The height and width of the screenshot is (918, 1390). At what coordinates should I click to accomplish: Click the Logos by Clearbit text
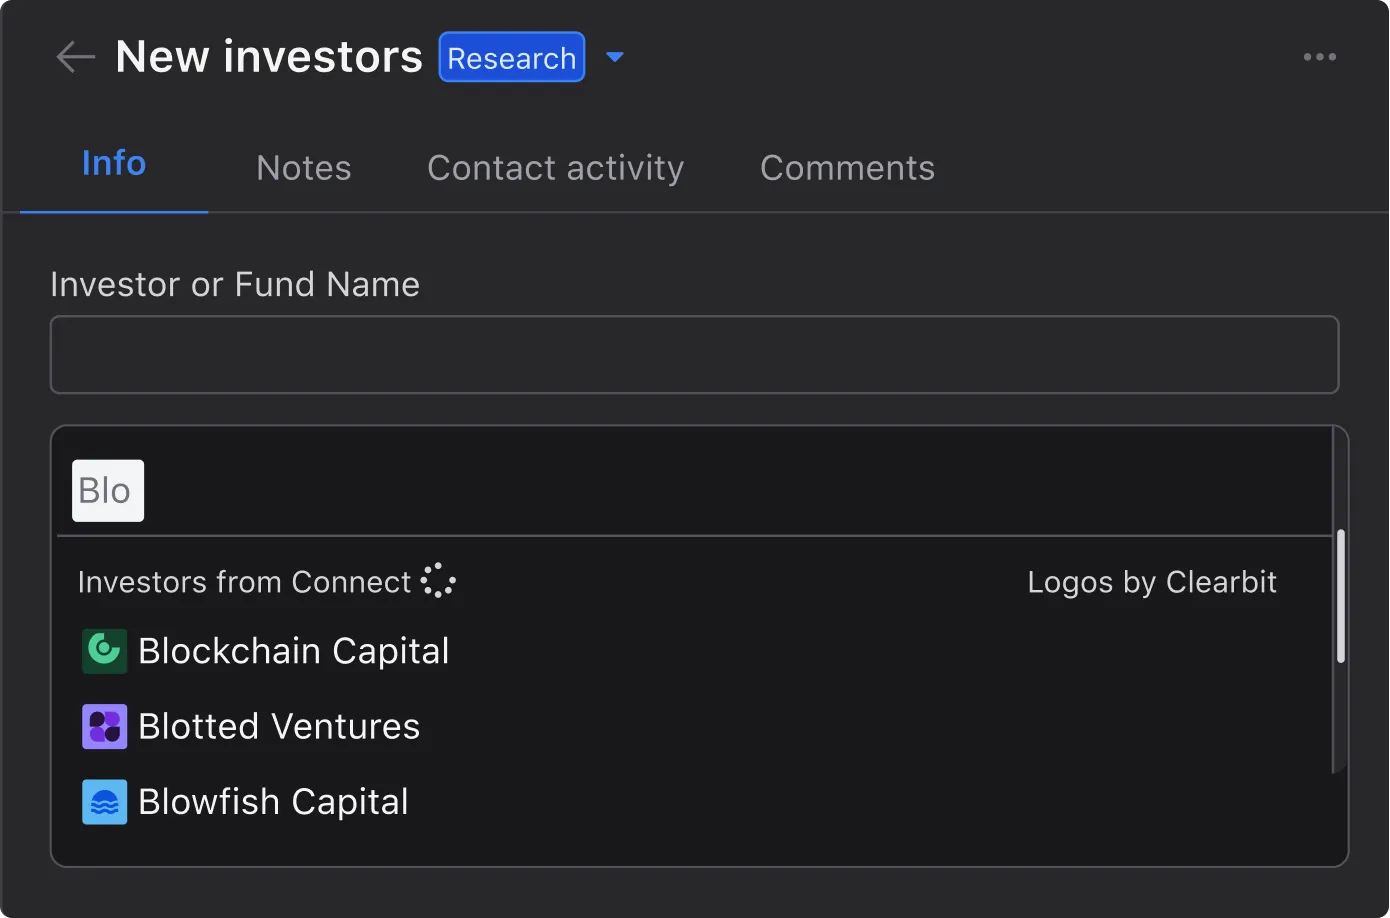(x=1152, y=582)
